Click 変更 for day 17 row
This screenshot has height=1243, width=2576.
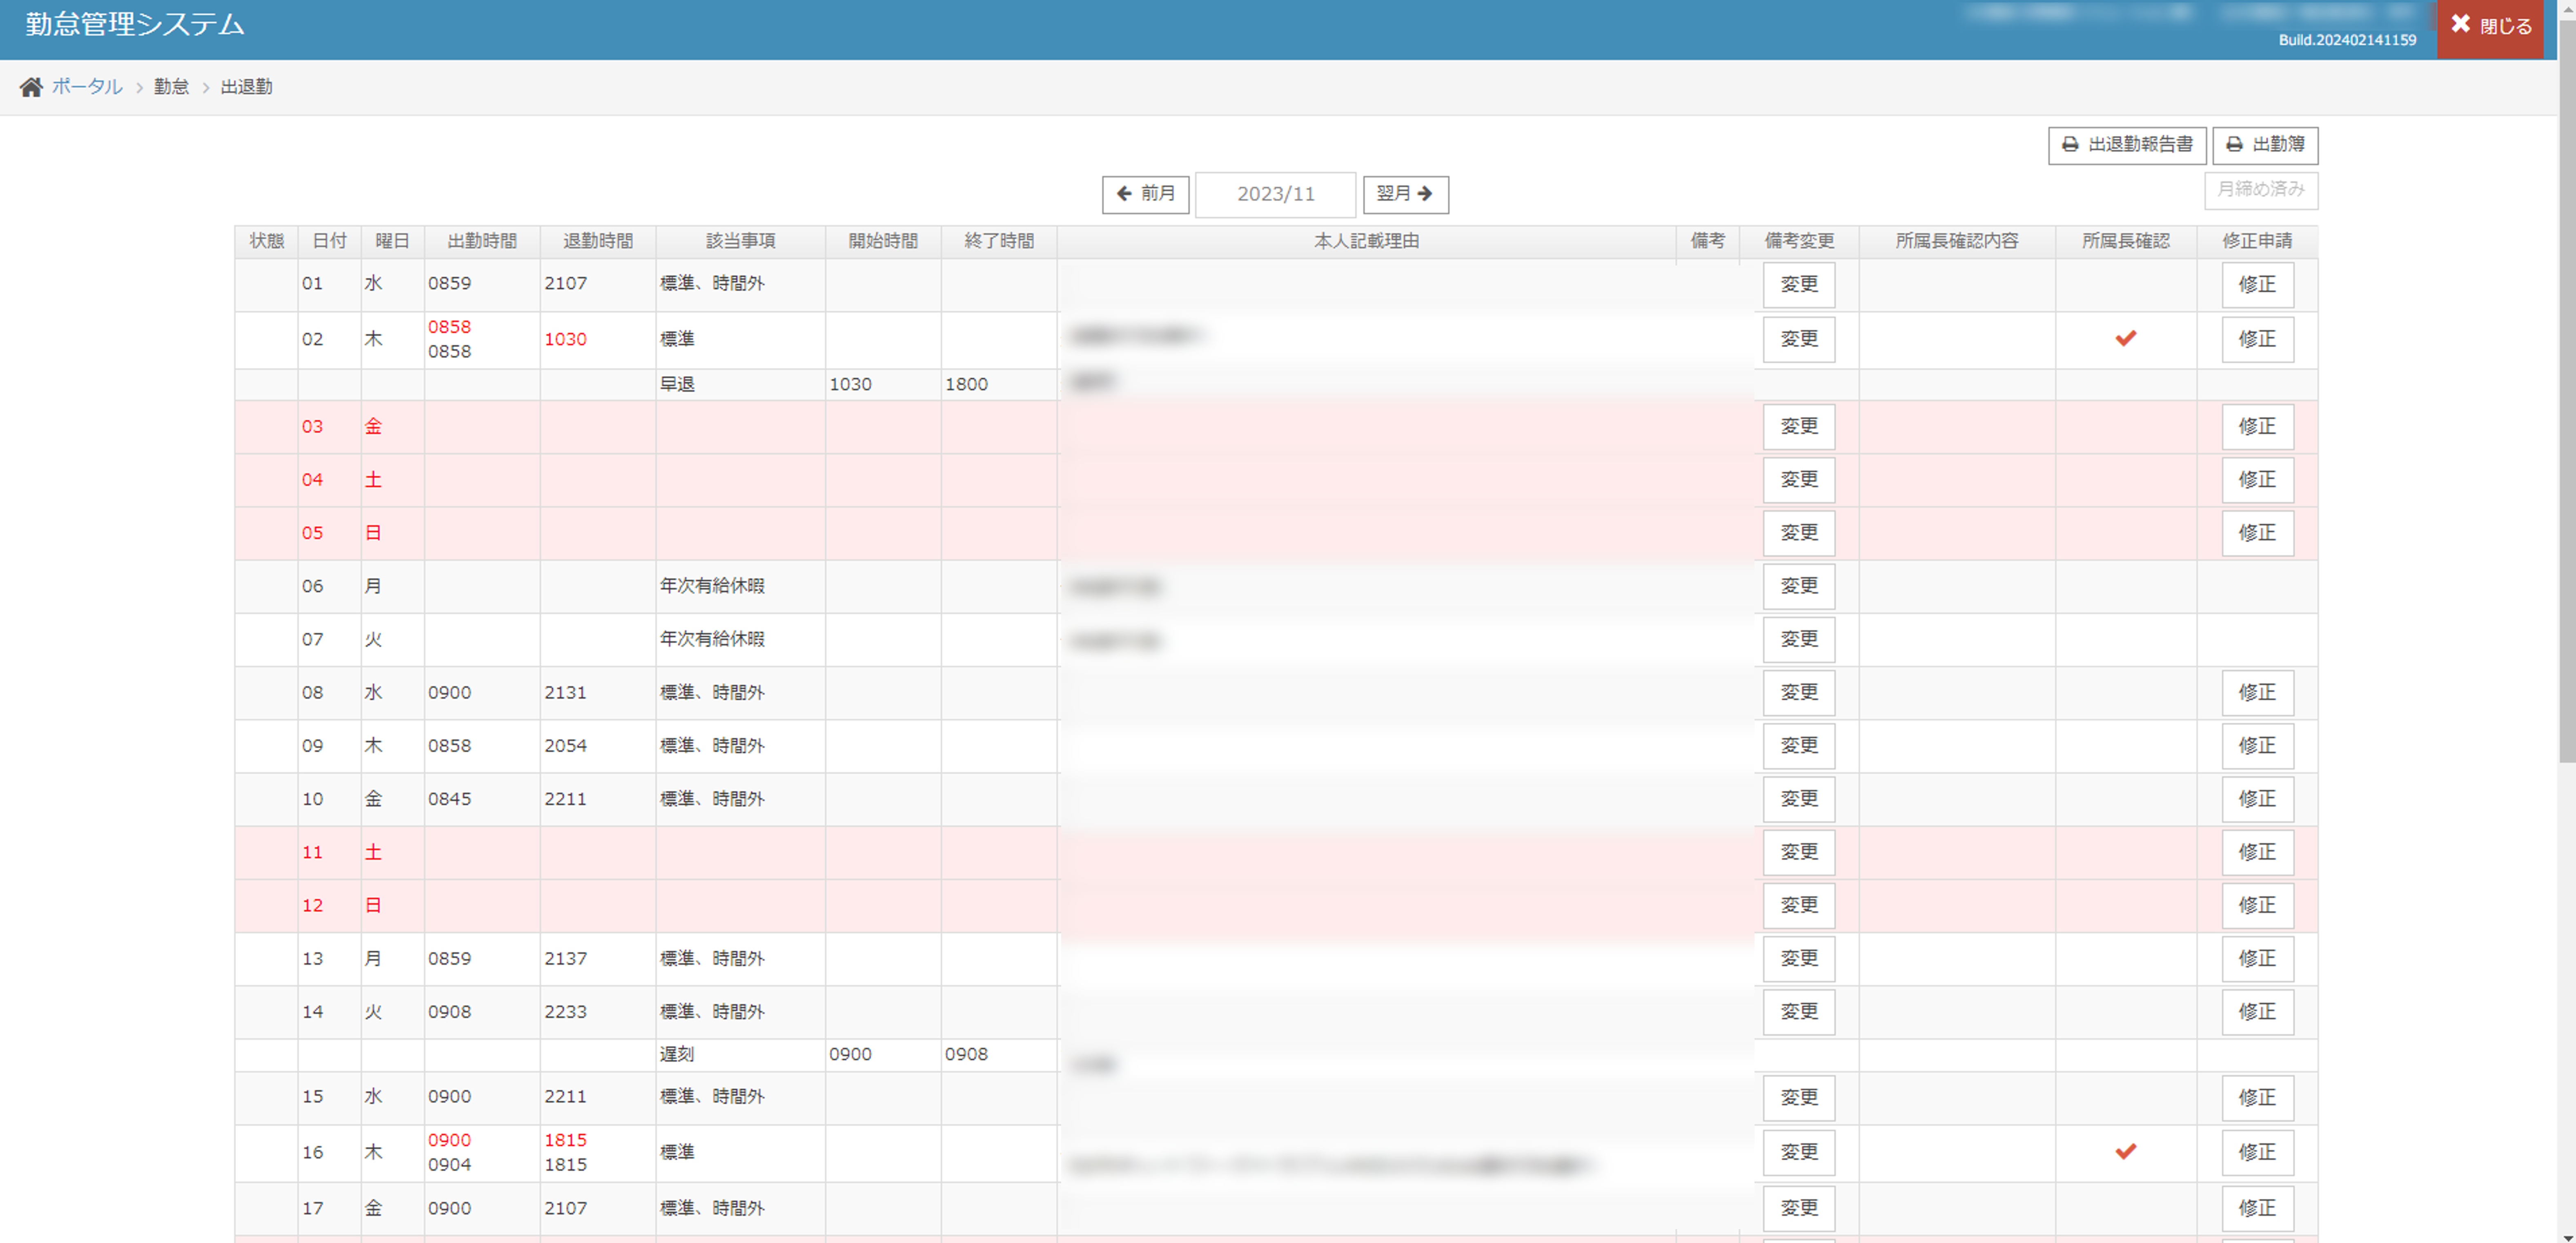[1799, 1209]
